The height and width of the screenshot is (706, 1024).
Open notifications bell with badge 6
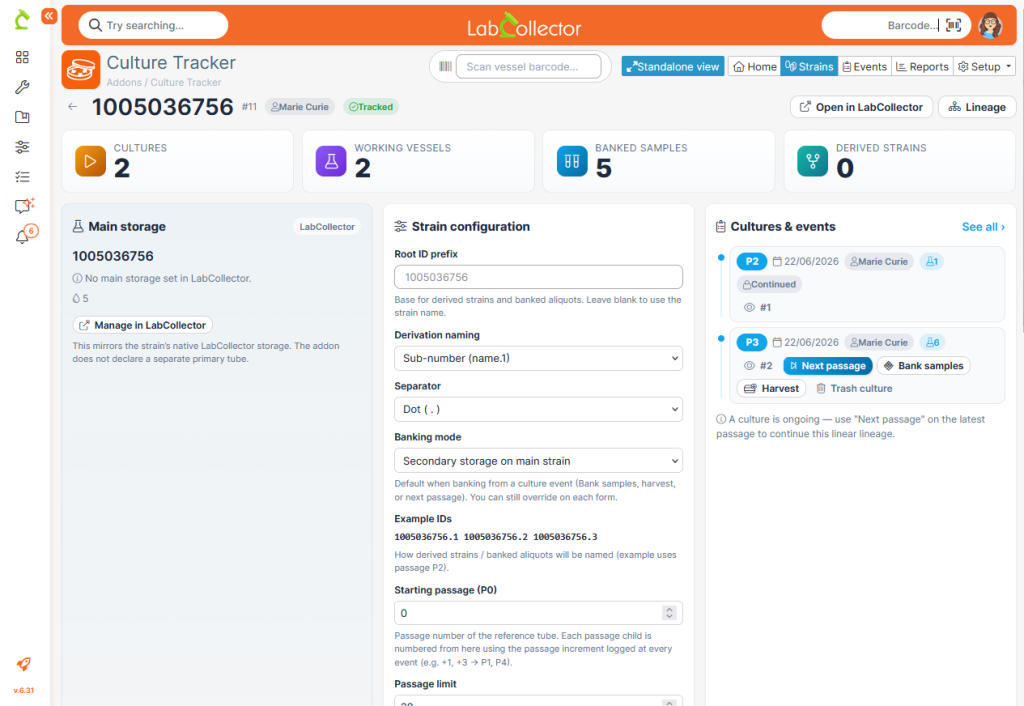point(25,235)
